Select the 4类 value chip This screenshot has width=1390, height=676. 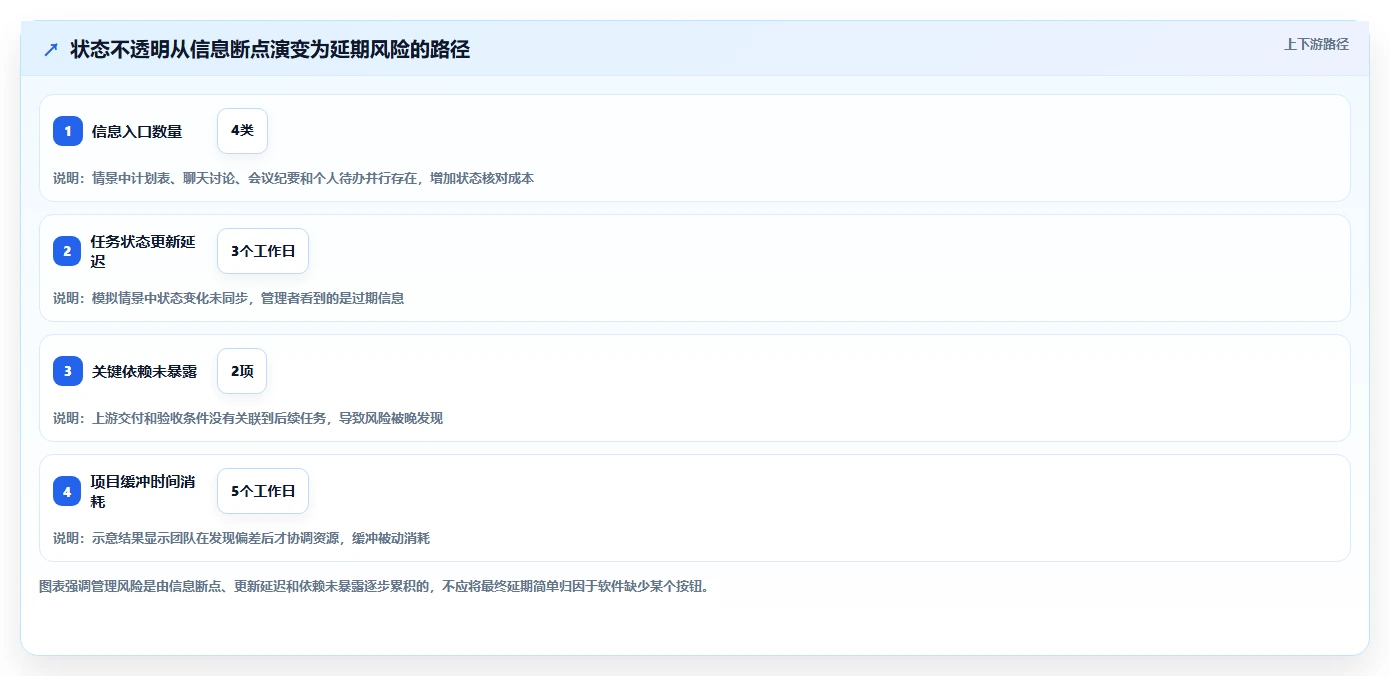point(242,131)
